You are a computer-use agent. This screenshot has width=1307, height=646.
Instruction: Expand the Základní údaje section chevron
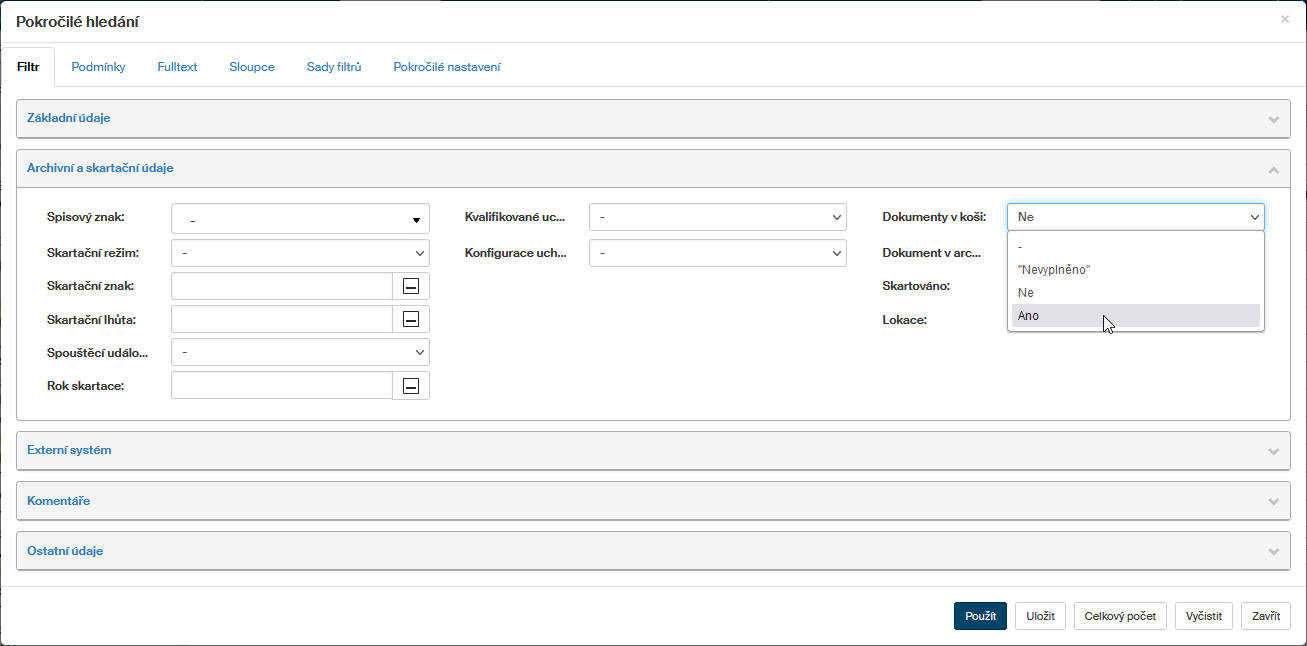coord(1273,119)
